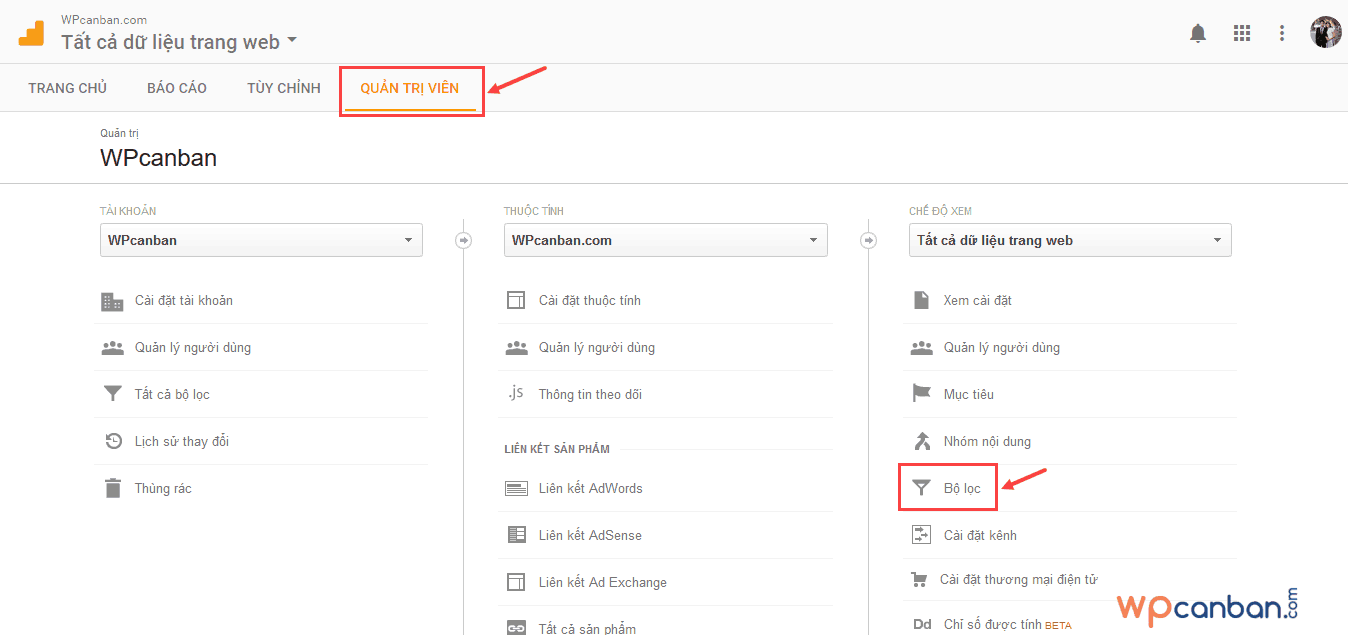This screenshot has width=1348, height=635.
Task: Click the AdSense link icon
Action: (516, 535)
